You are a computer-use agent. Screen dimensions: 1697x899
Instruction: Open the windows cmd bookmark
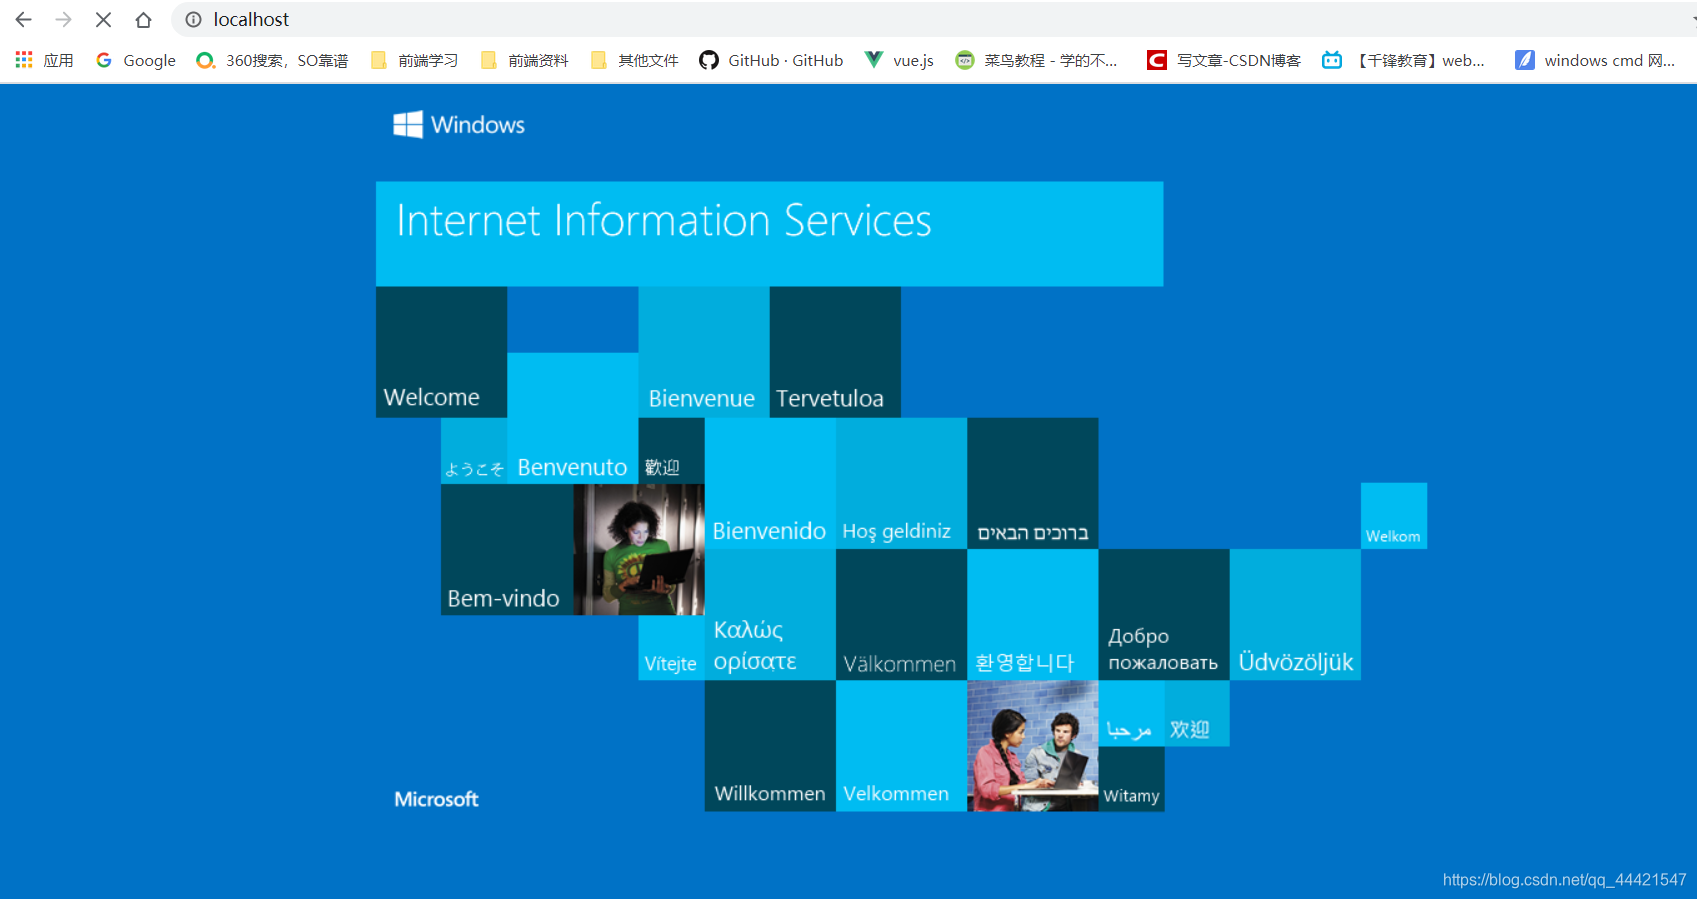(x=1595, y=60)
